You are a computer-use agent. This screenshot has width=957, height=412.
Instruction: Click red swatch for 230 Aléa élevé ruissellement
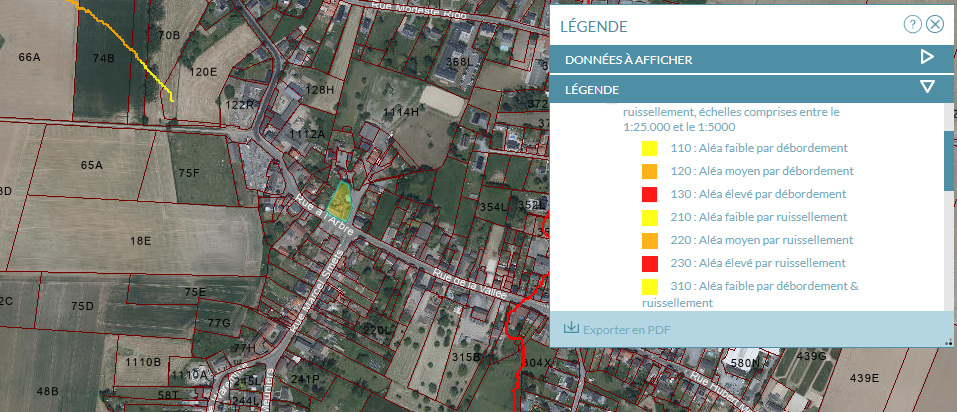click(649, 264)
